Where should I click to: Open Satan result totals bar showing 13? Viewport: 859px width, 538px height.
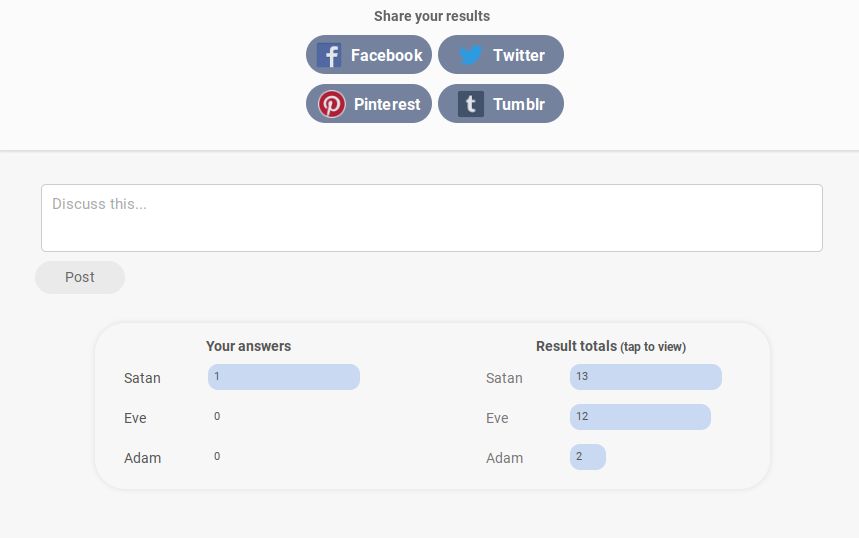(645, 377)
